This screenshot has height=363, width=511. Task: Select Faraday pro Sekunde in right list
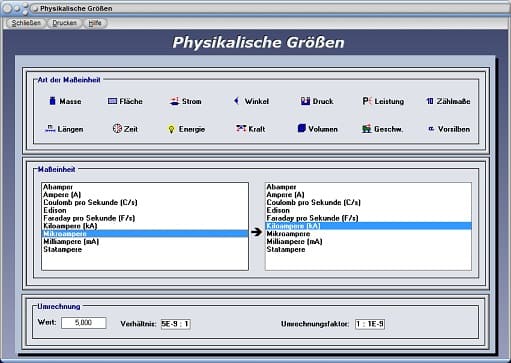click(x=368, y=218)
